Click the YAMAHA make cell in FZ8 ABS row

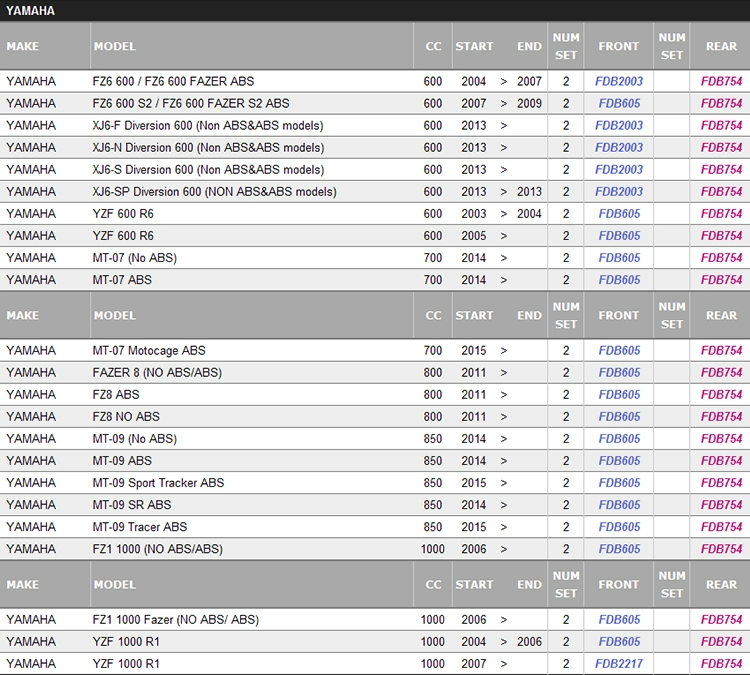pyautogui.click(x=31, y=394)
